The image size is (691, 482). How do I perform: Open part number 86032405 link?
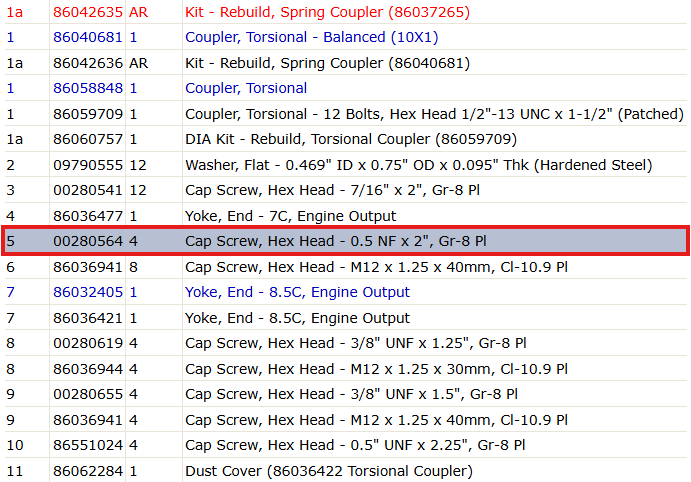(88, 293)
